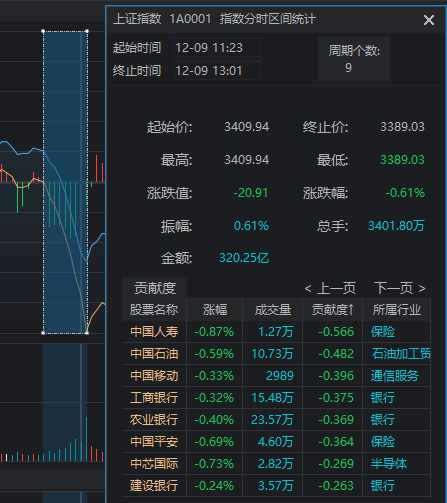Click 成交量 value 23.57万

click(272, 420)
